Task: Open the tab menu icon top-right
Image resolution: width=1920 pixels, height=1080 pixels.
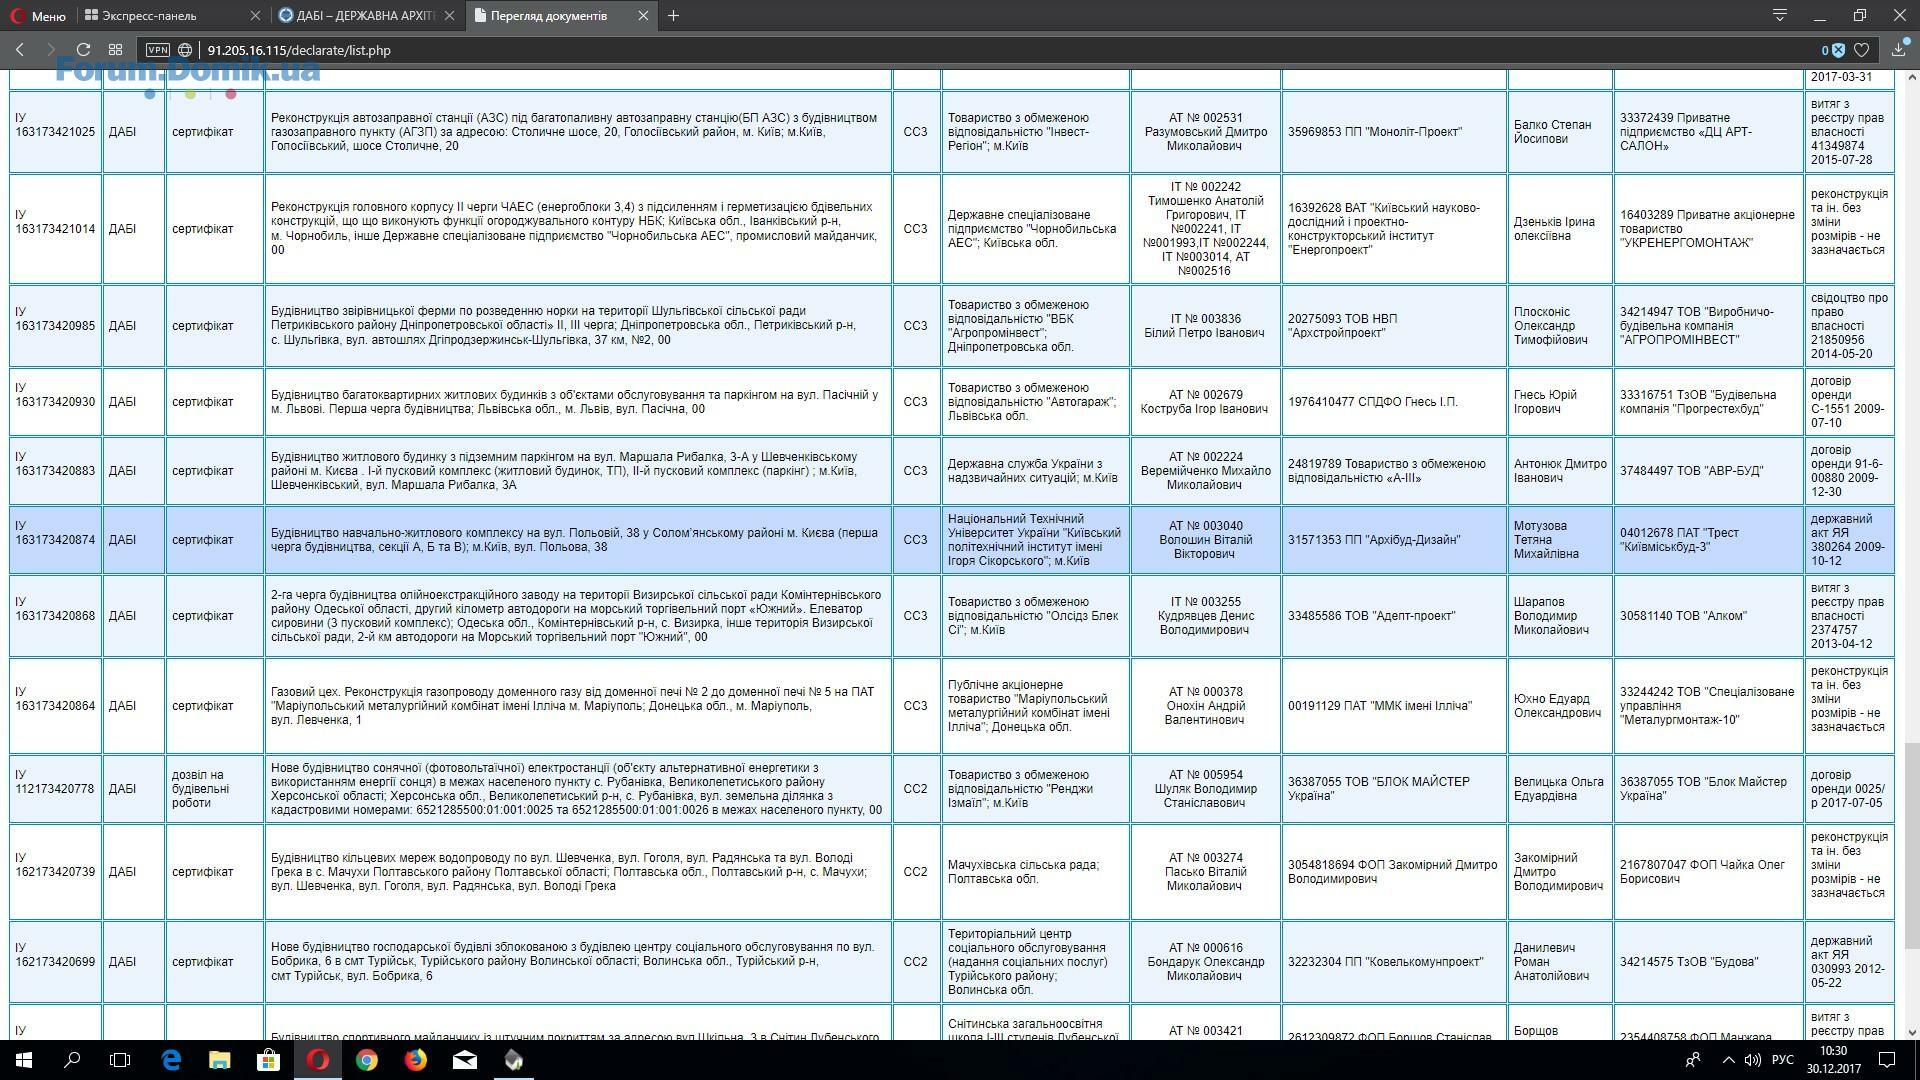Action: (x=1780, y=15)
